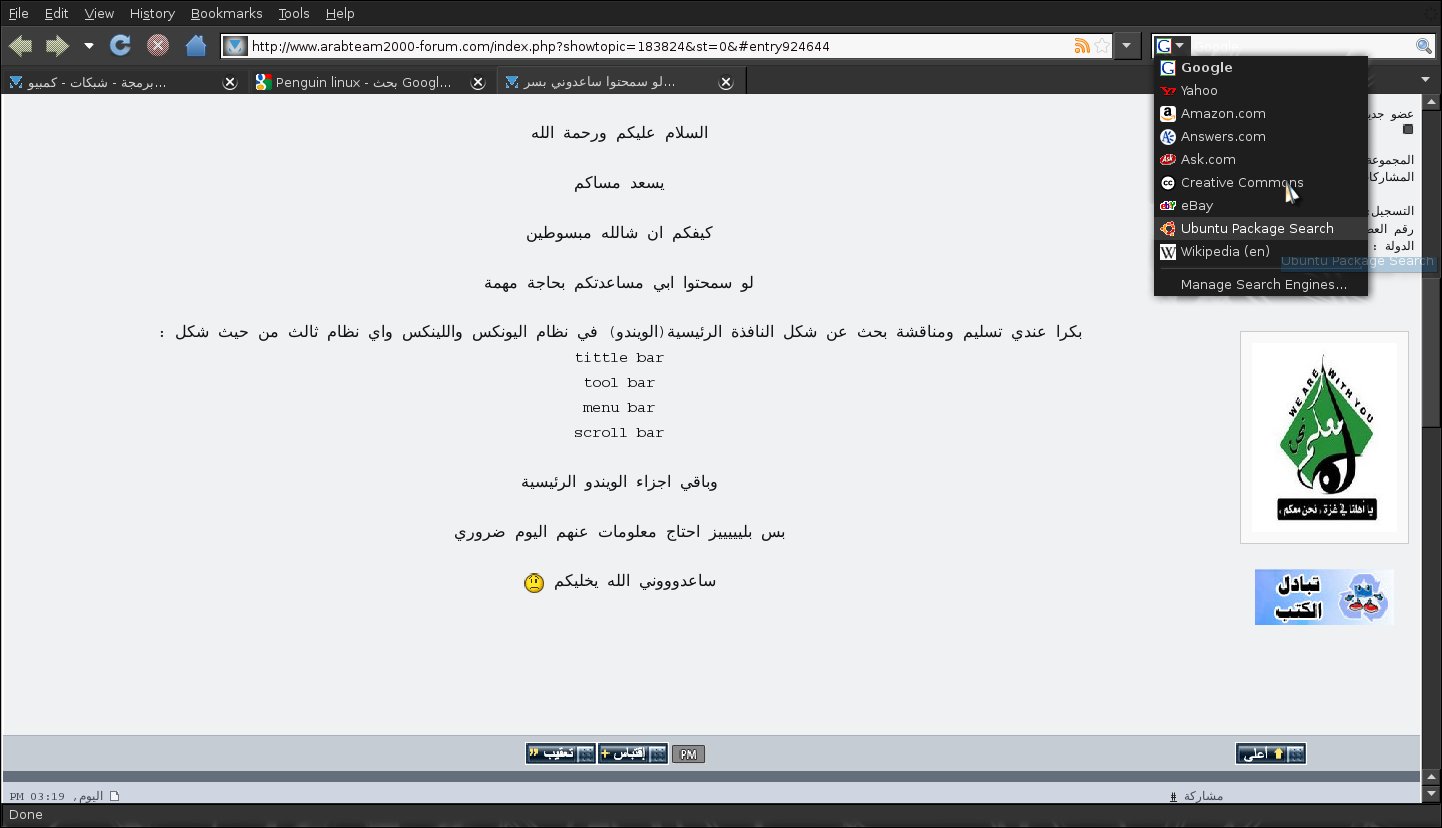Click the magnifier search icon
The height and width of the screenshot is (828, 1442).
pyautogui.click(x=1424, y=46)
